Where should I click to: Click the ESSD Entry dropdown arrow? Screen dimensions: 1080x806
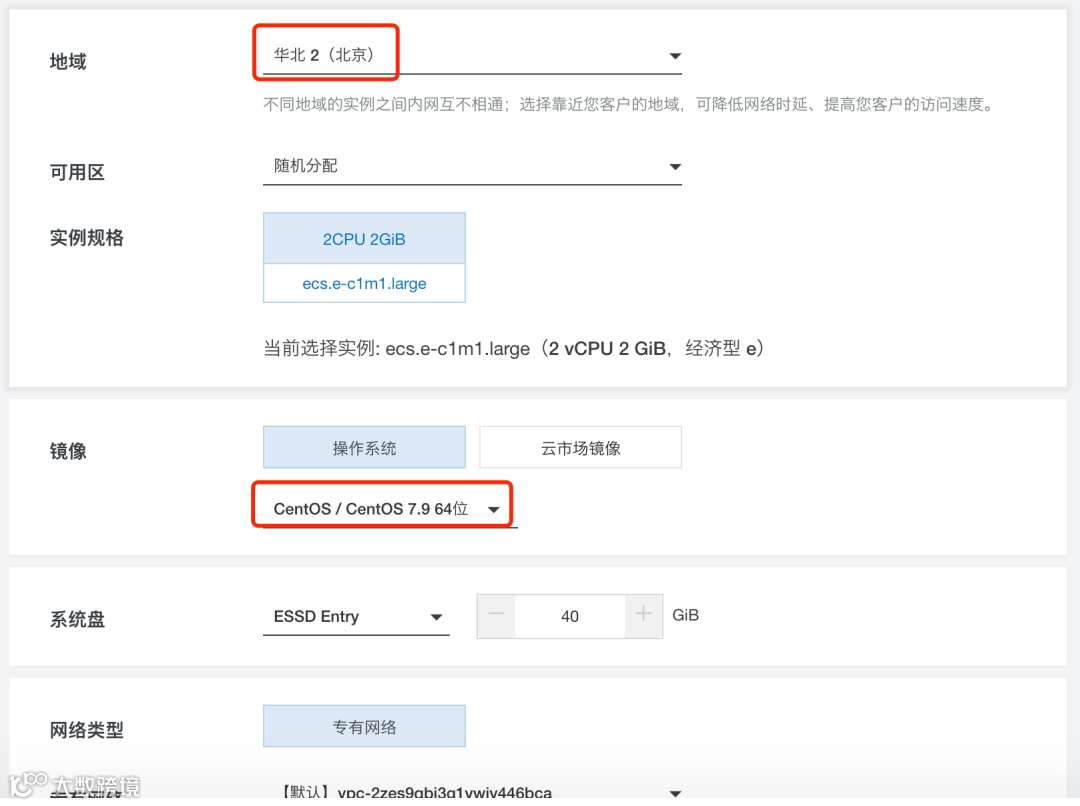436,617
